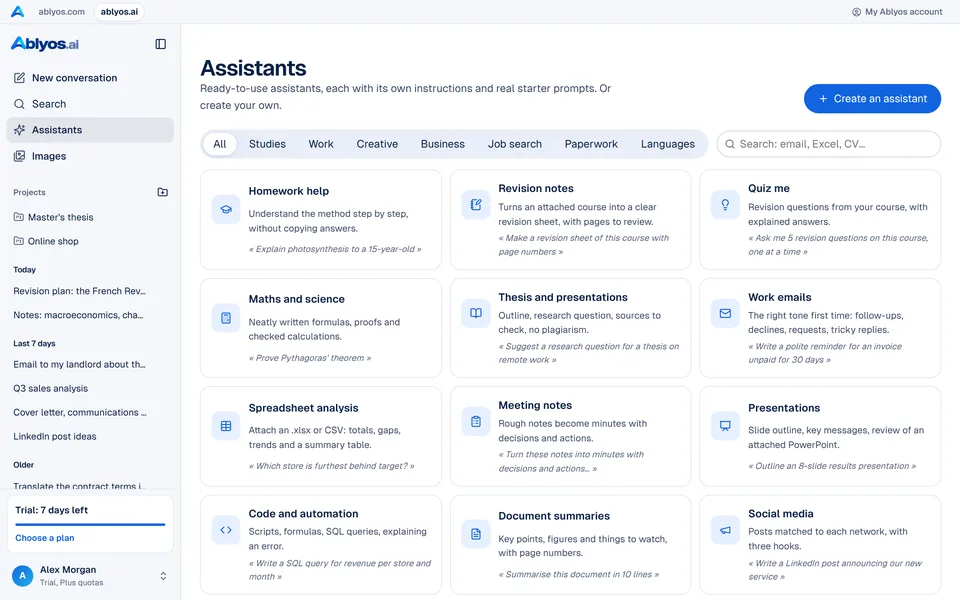Screen dimensions: 960x600
Task: Click the Thesis and presentations book icon
Action: 476,313
